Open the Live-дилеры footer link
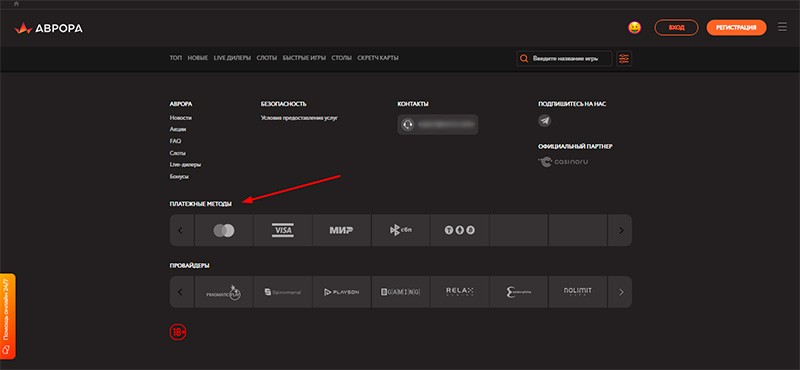 [185, 165]
